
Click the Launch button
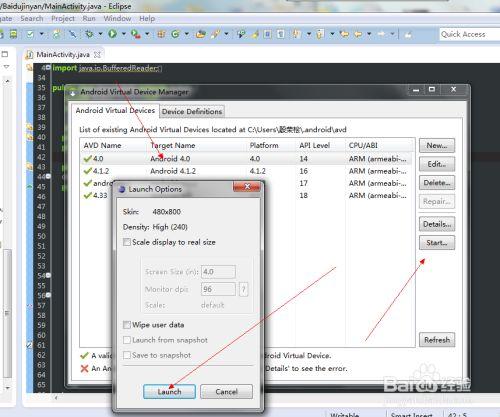(x=169, y=392)
